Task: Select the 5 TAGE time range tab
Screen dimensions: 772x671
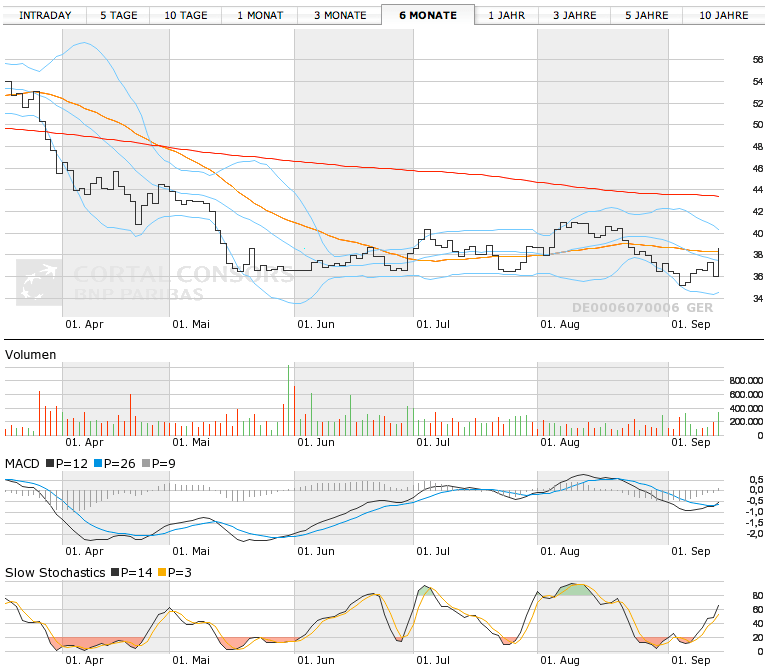Action: (120, 15)
